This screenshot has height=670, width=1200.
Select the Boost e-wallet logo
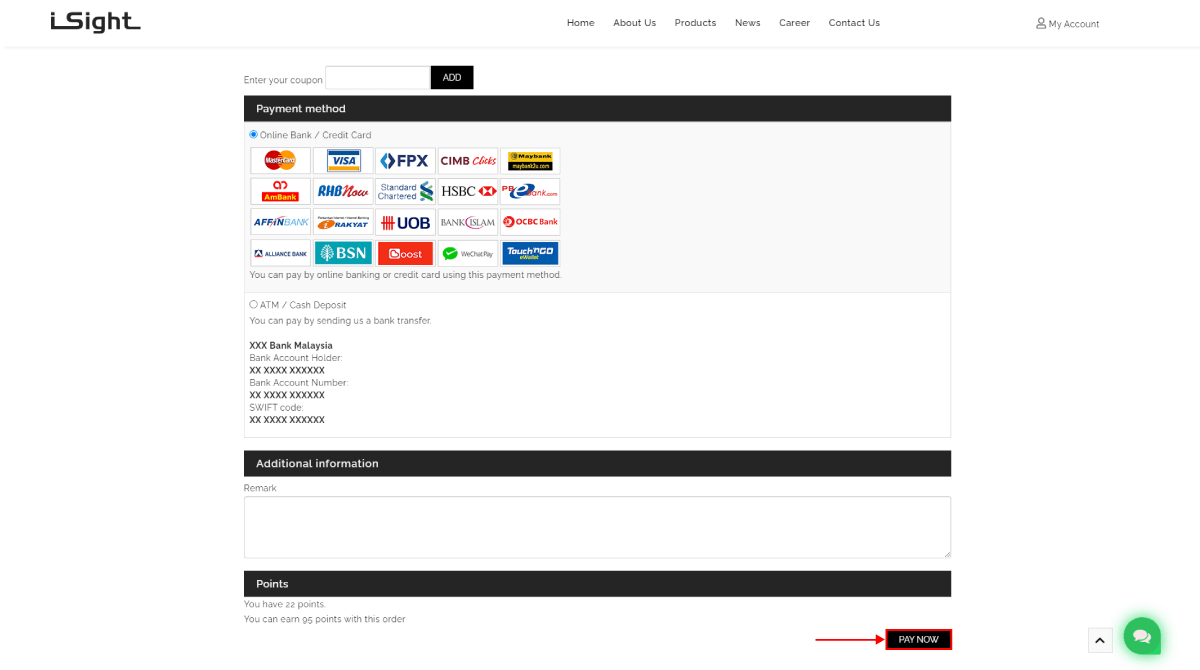point(405,253)
